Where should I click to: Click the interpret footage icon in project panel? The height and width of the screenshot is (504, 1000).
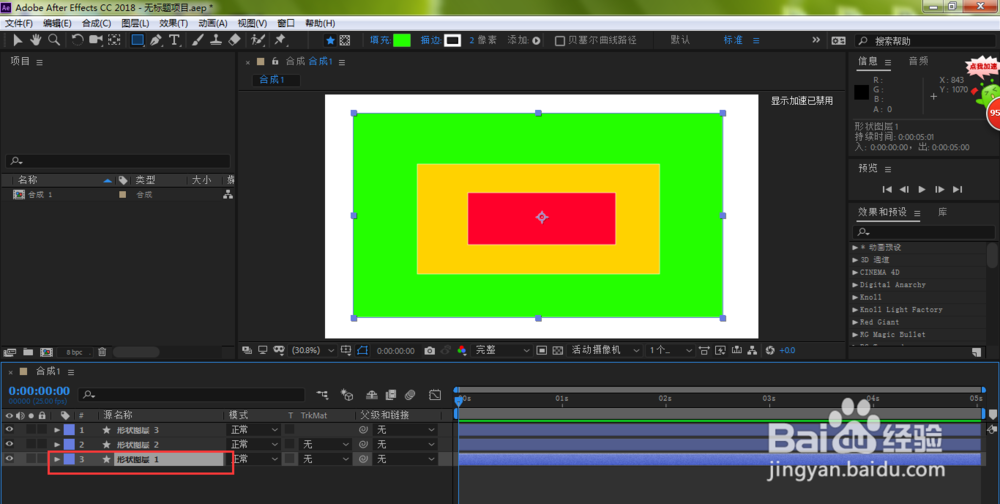10,352
